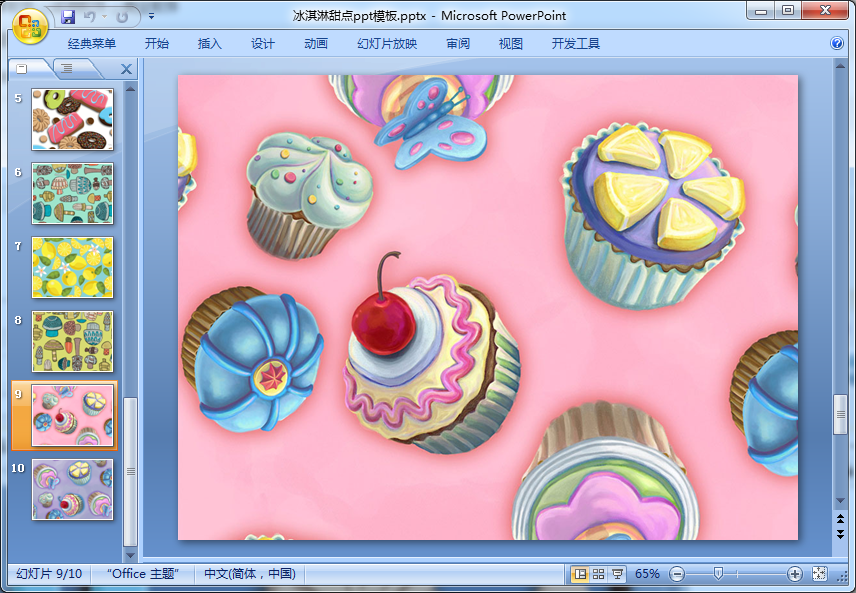Fit slide to current window icon
Image resolution: width=856 pixels, height=593 pixels.
tap(820, 574)
